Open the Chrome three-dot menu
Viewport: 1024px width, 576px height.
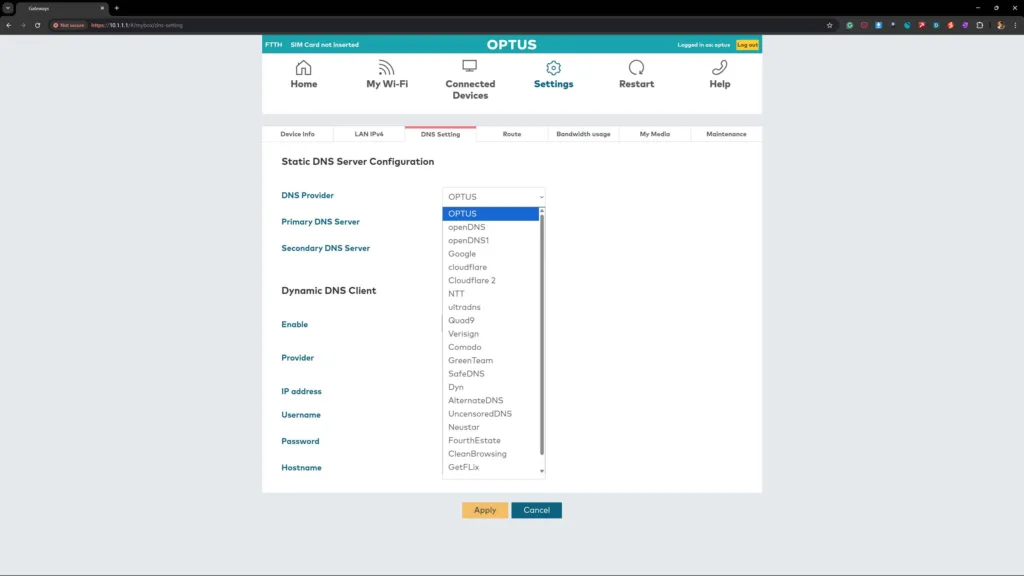coord(1015,25)
